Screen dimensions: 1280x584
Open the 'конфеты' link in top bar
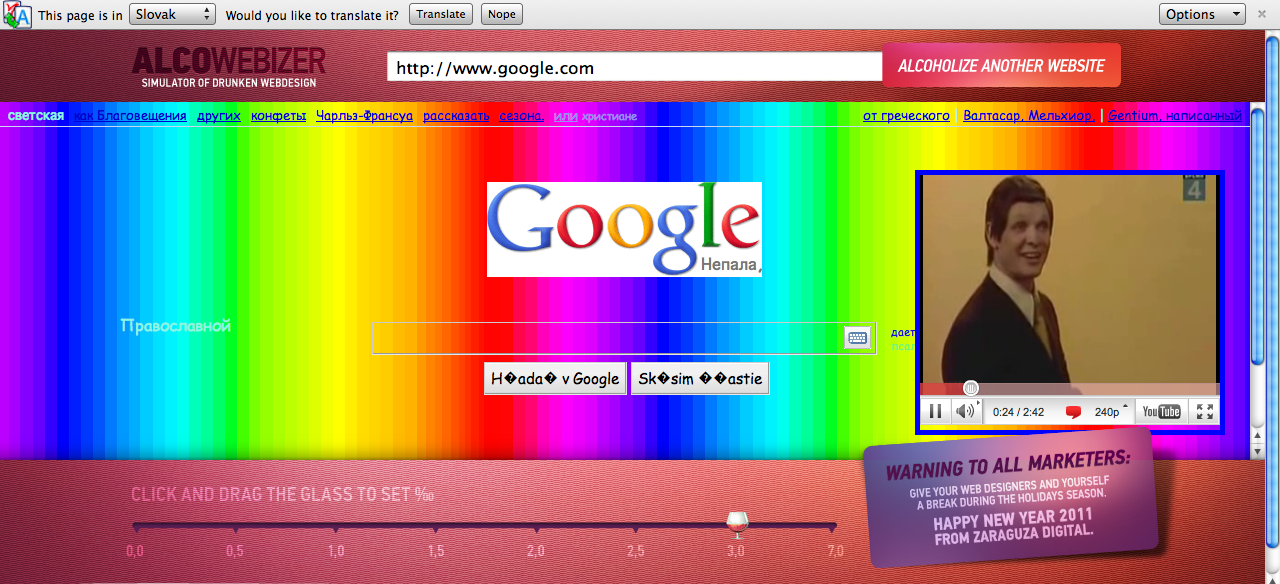(x=278, y=116)
